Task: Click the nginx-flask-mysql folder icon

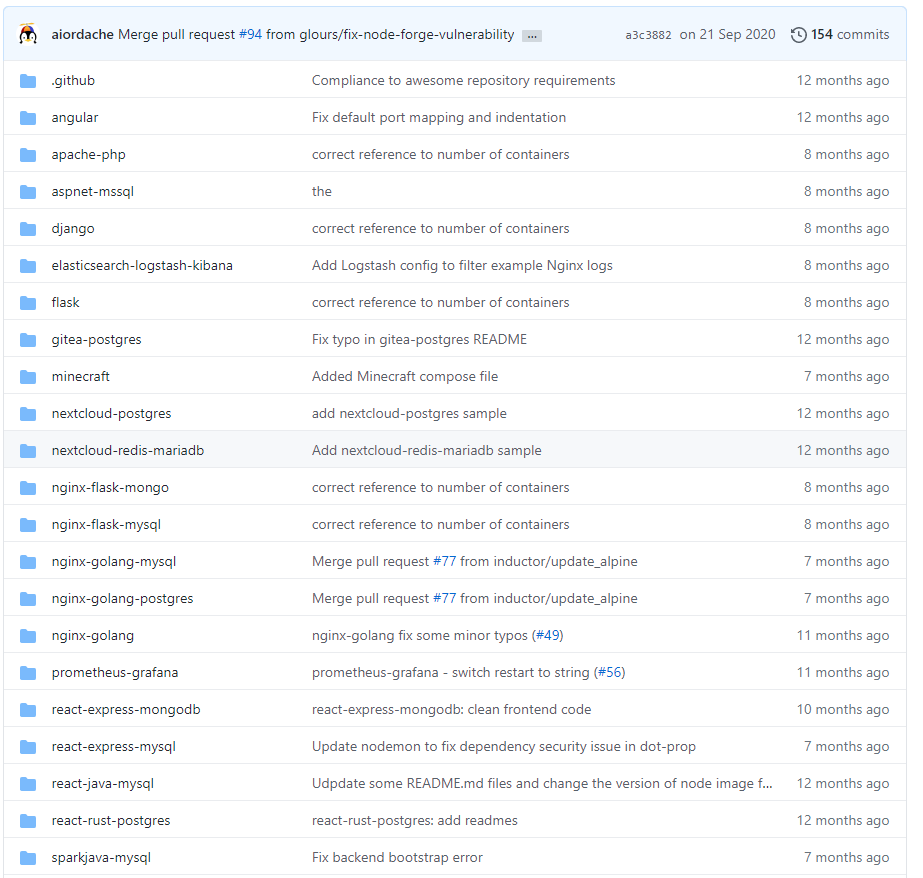Action: [28, 525]
